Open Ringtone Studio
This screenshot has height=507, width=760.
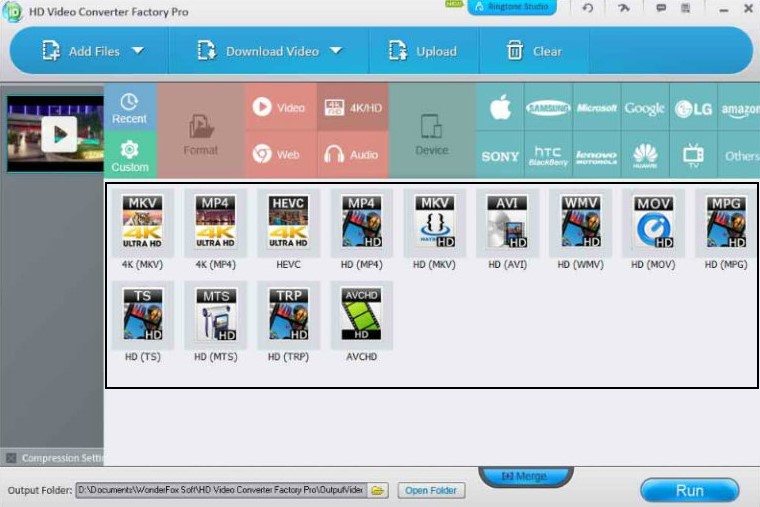(512, 7)
